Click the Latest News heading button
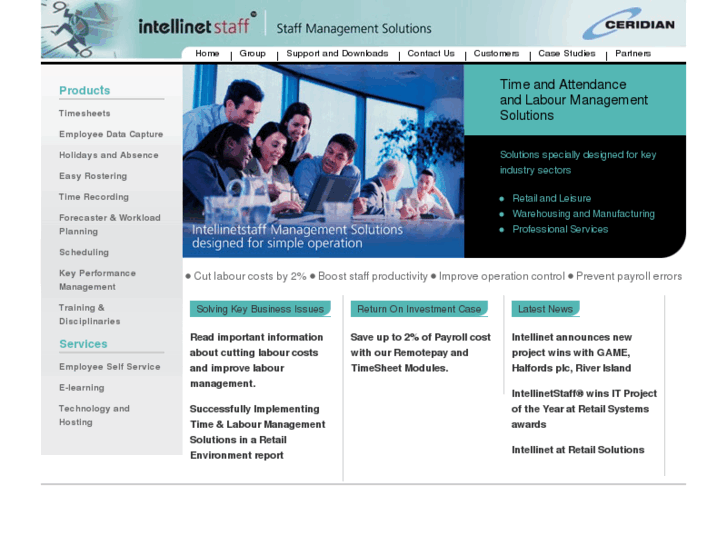 click(x=545, y=310)
